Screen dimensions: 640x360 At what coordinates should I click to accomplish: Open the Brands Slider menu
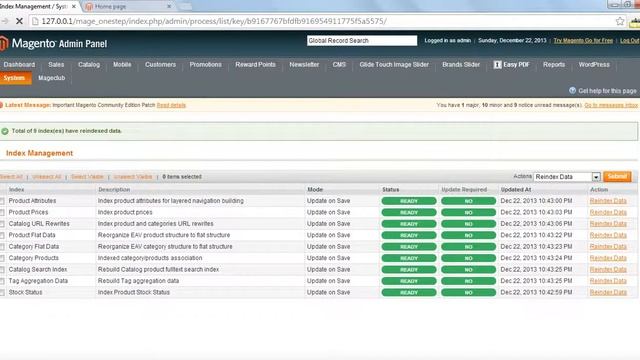pyautogui.click(x=461, y=64)
